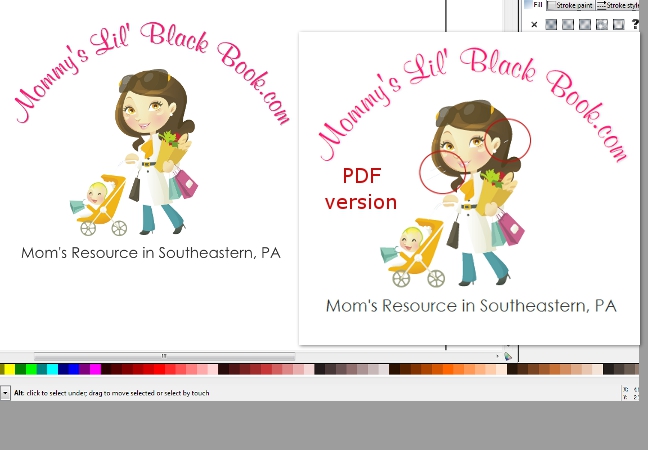Select the baby stroller in the left logo
This screenshot has width=648, height=450.
click(100, 205)
